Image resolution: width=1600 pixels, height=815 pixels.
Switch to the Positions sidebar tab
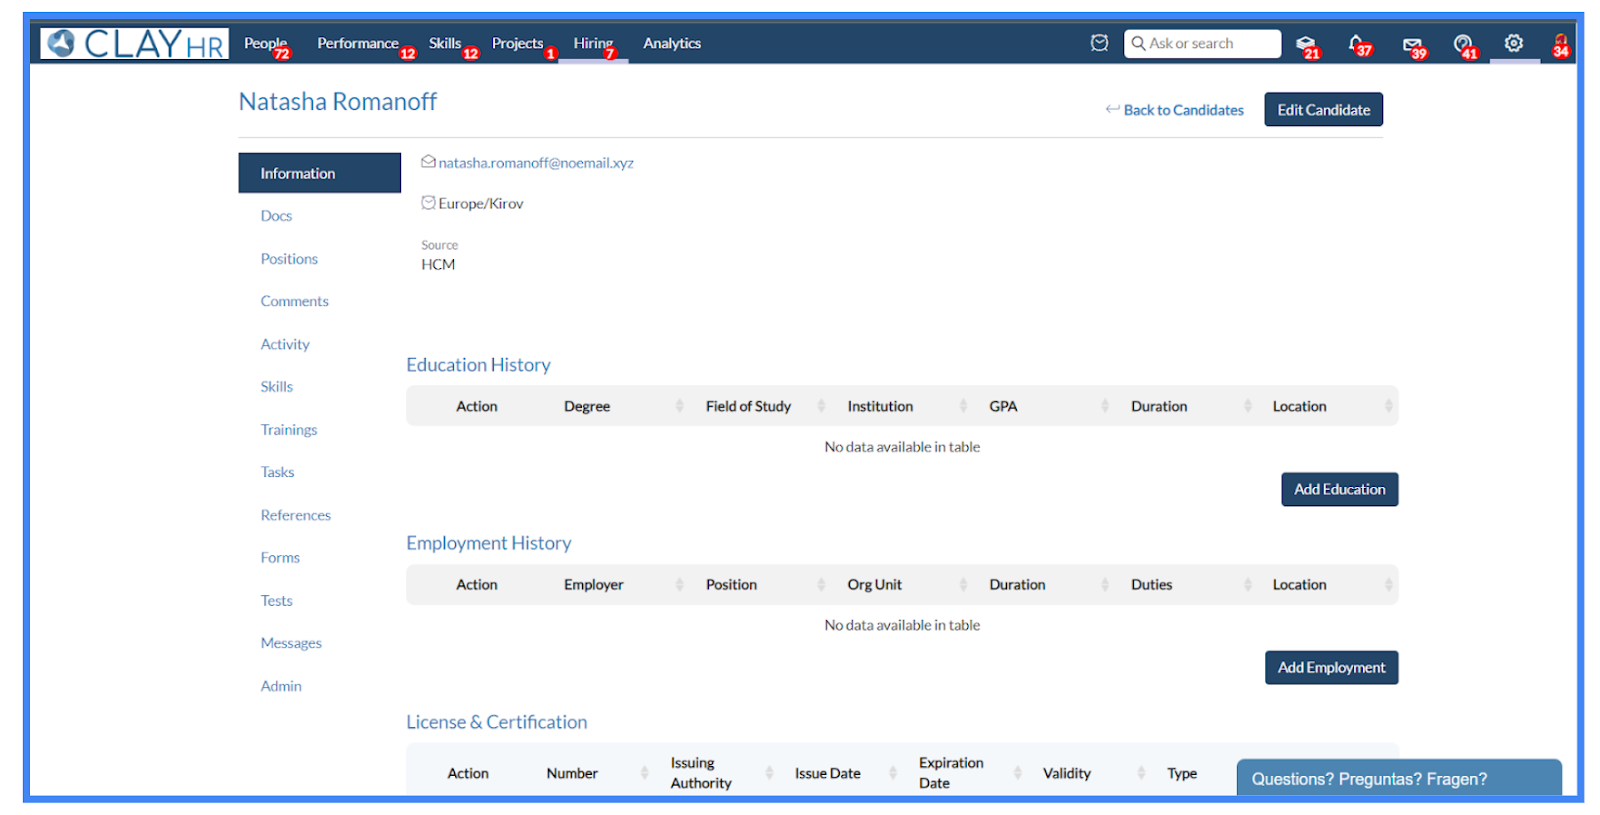(289, 259)
